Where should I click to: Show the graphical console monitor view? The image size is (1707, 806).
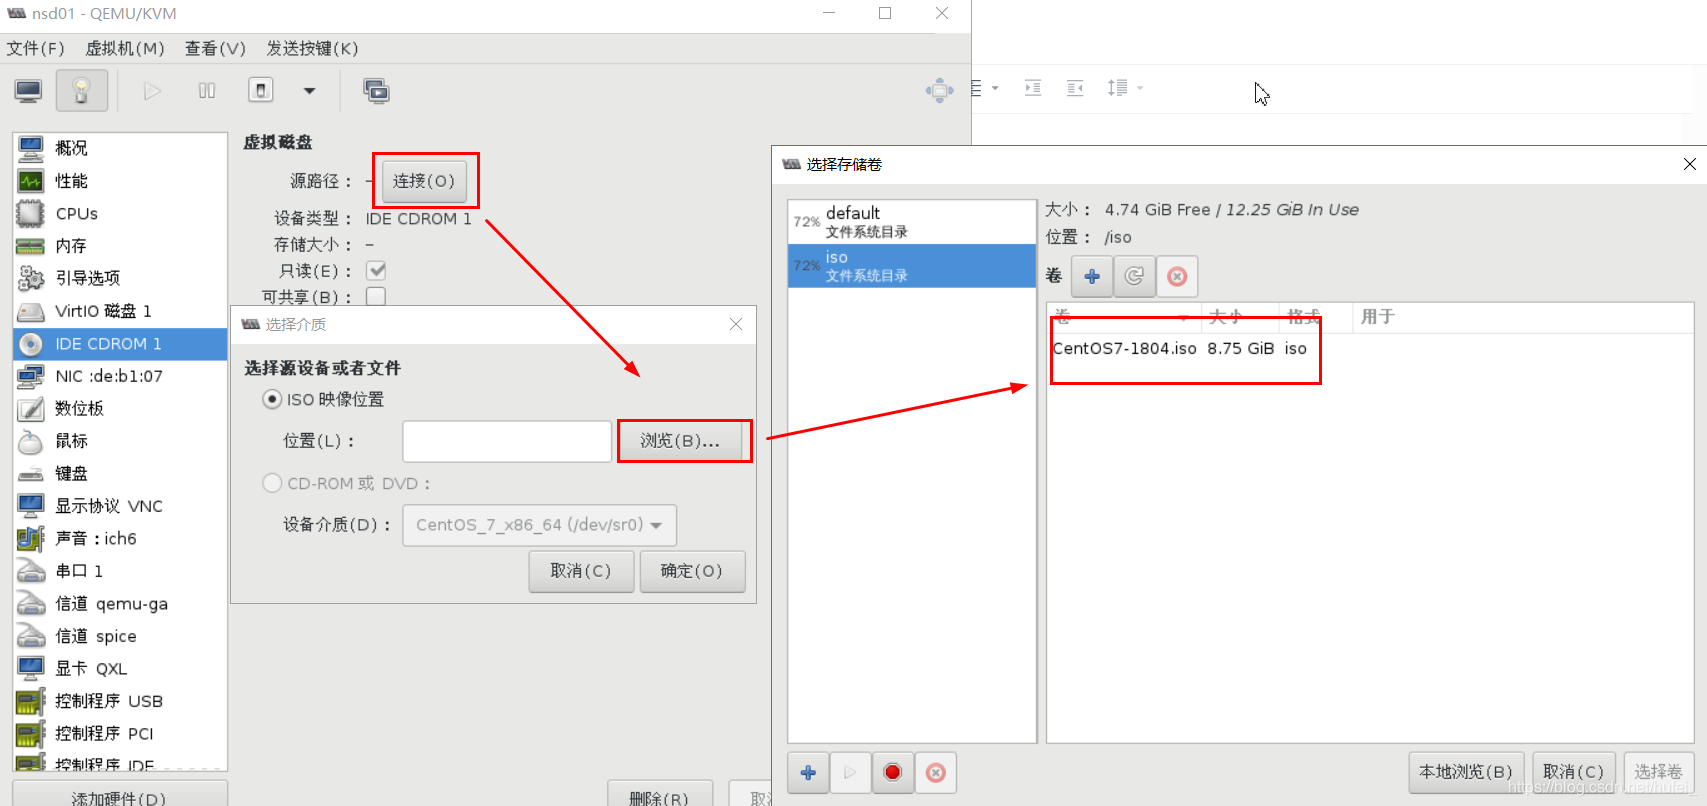pos(28,91)
